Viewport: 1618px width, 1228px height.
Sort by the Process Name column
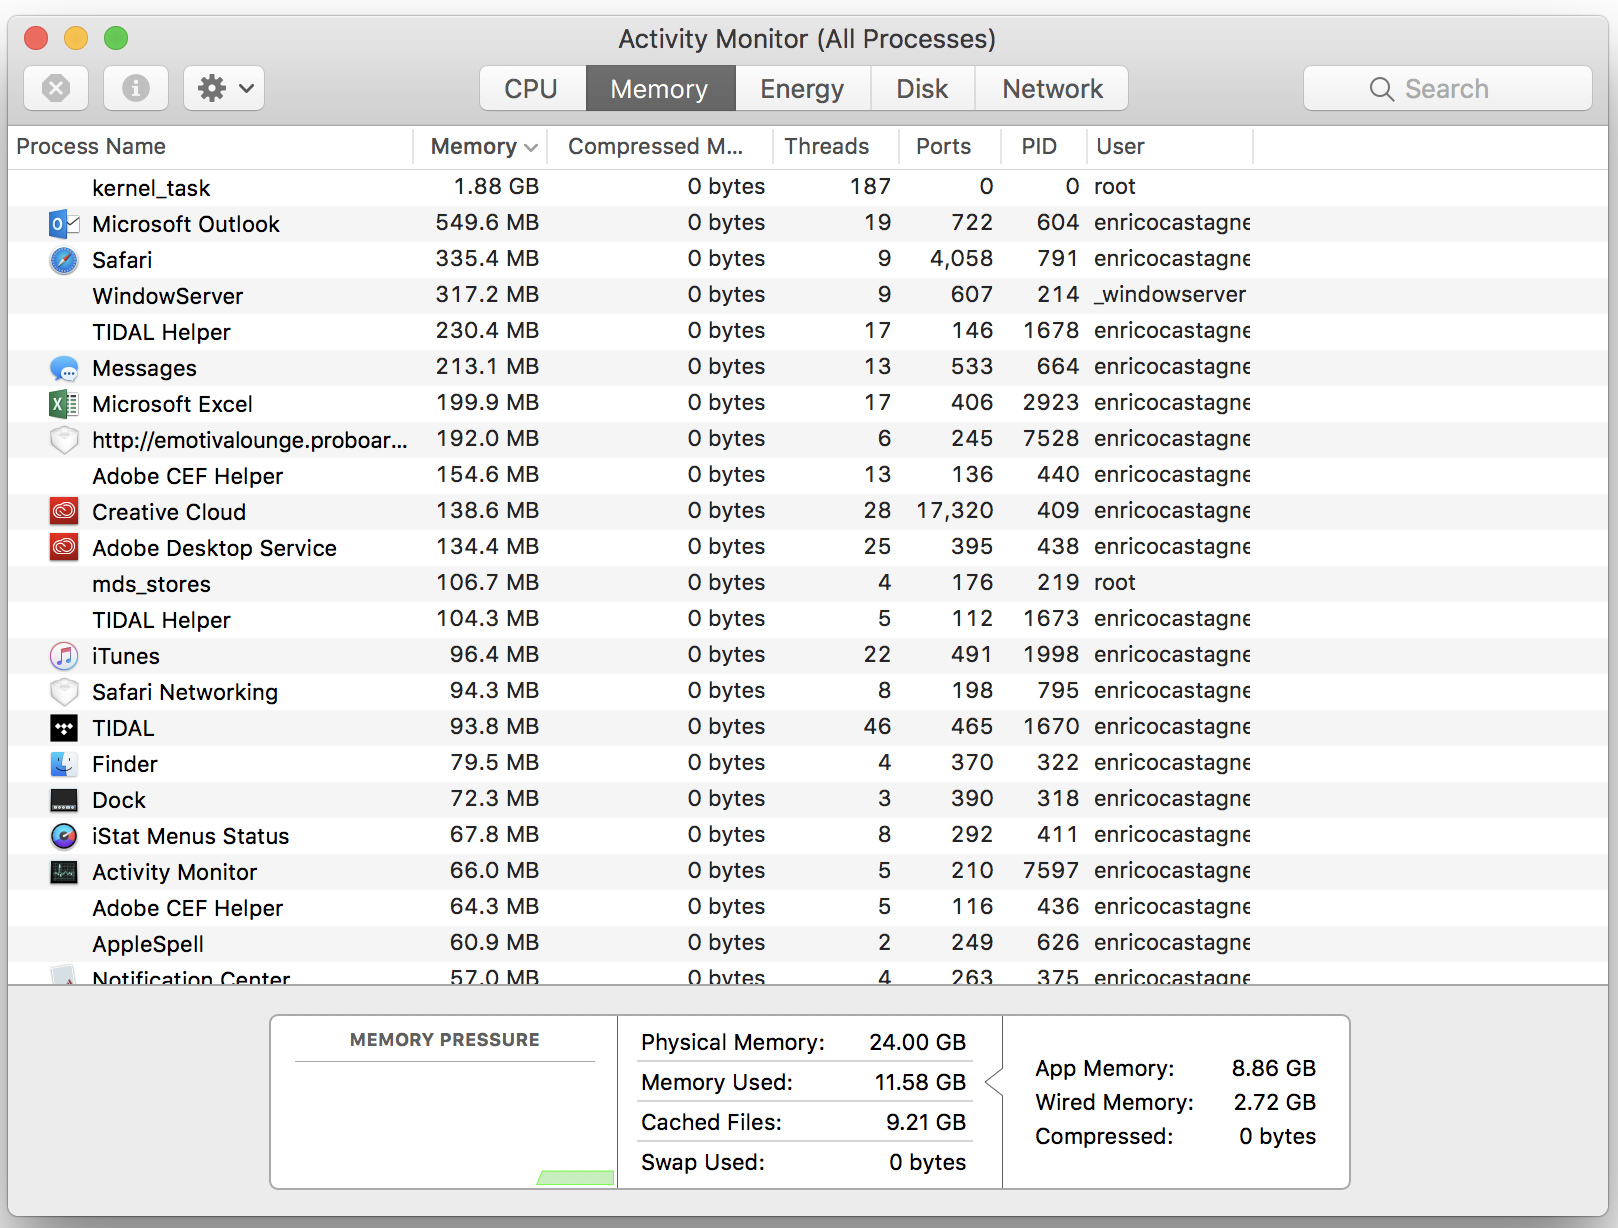pyautogui.click(x=210, y=146)
